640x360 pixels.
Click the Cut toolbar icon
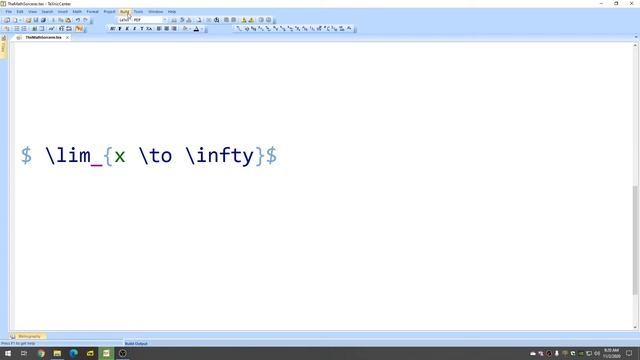53,20
